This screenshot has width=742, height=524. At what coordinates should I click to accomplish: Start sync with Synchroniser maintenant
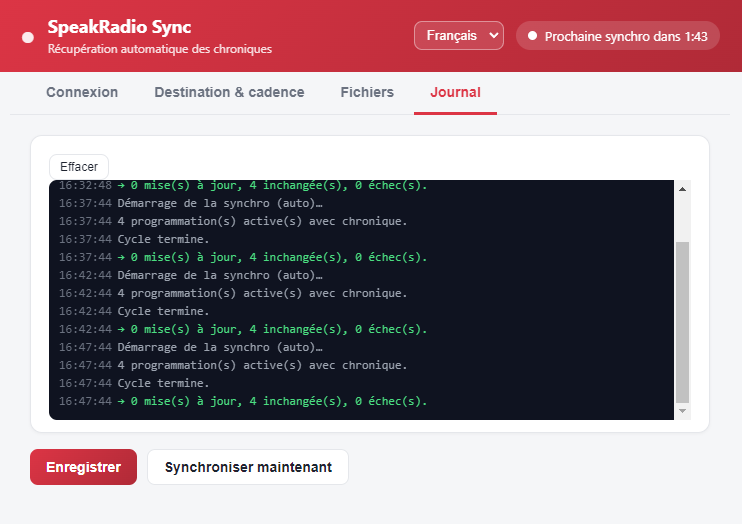248,467
